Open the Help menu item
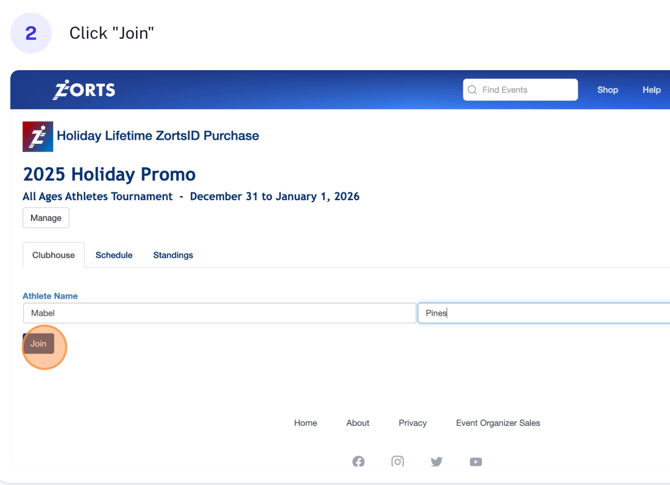Screen dimensions: 670x485 click(651, 90)
